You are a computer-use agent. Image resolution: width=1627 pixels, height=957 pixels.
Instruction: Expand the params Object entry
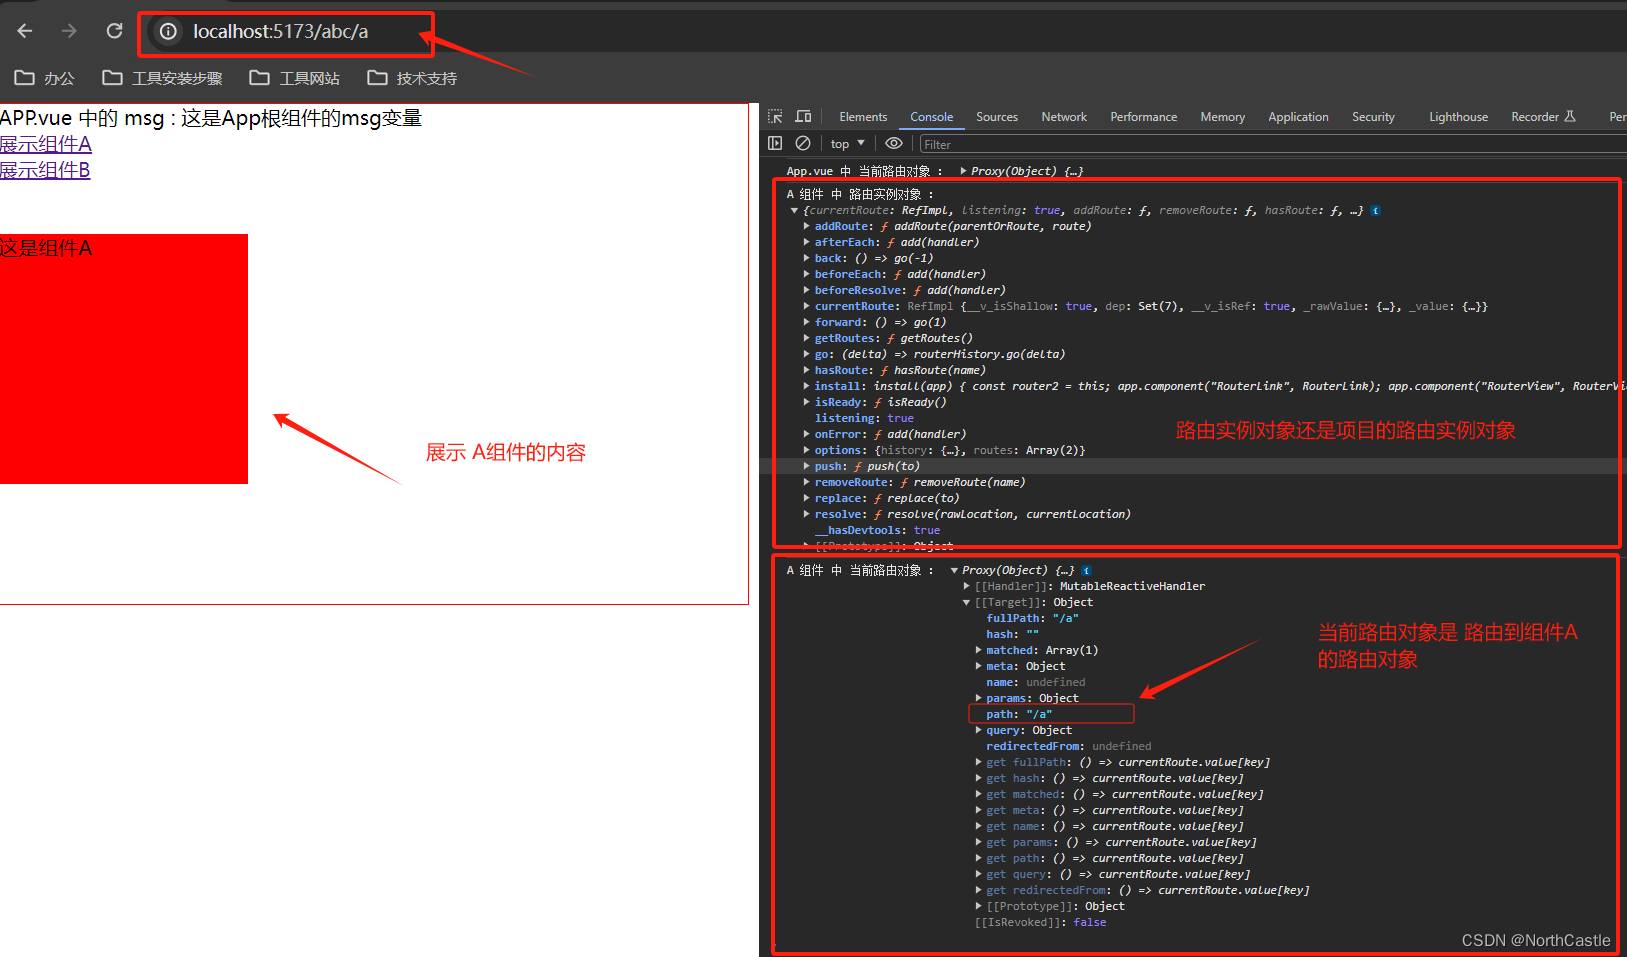pos(978,699)
